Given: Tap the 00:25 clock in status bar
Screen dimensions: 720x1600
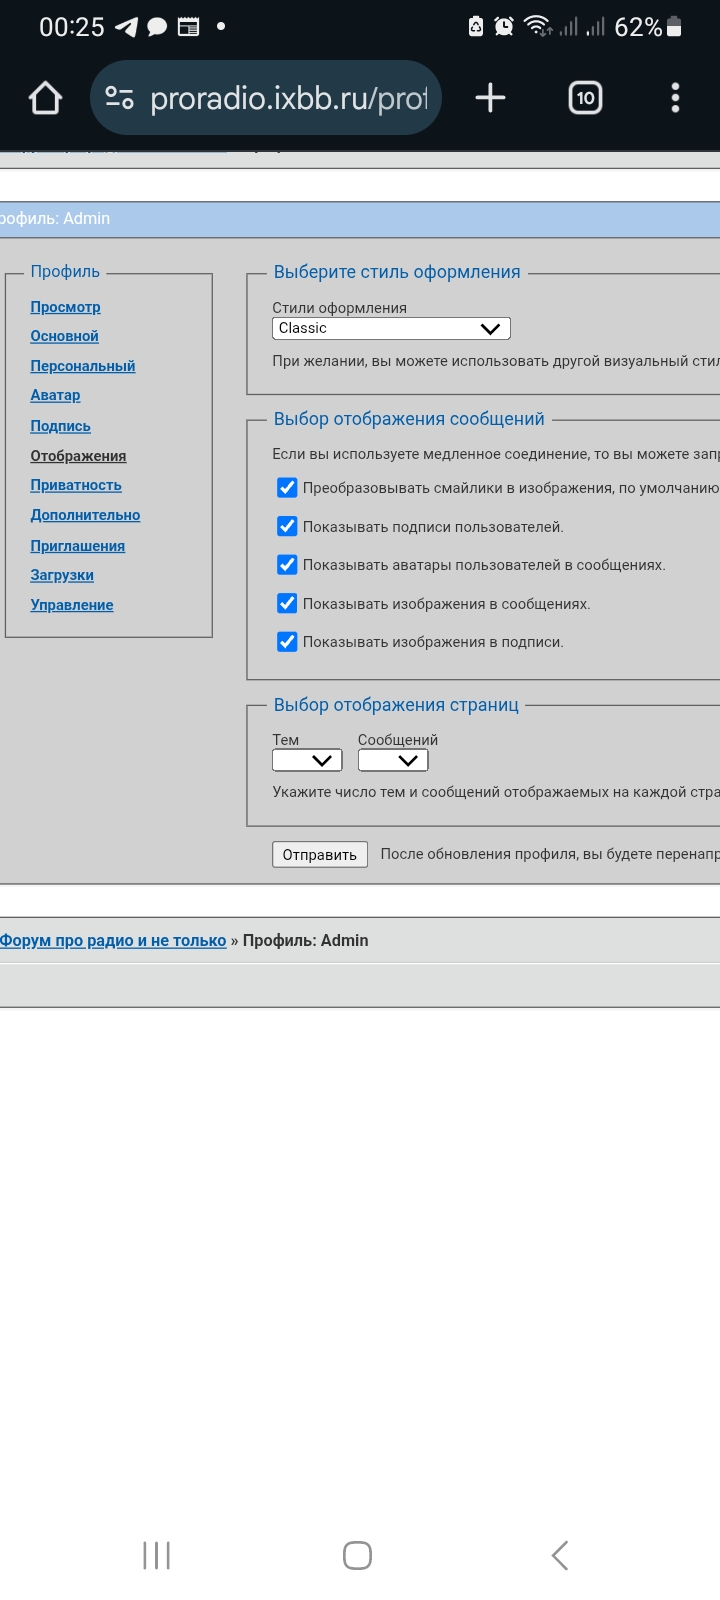Looking at the screenshot, I should (x=72, y=27).
